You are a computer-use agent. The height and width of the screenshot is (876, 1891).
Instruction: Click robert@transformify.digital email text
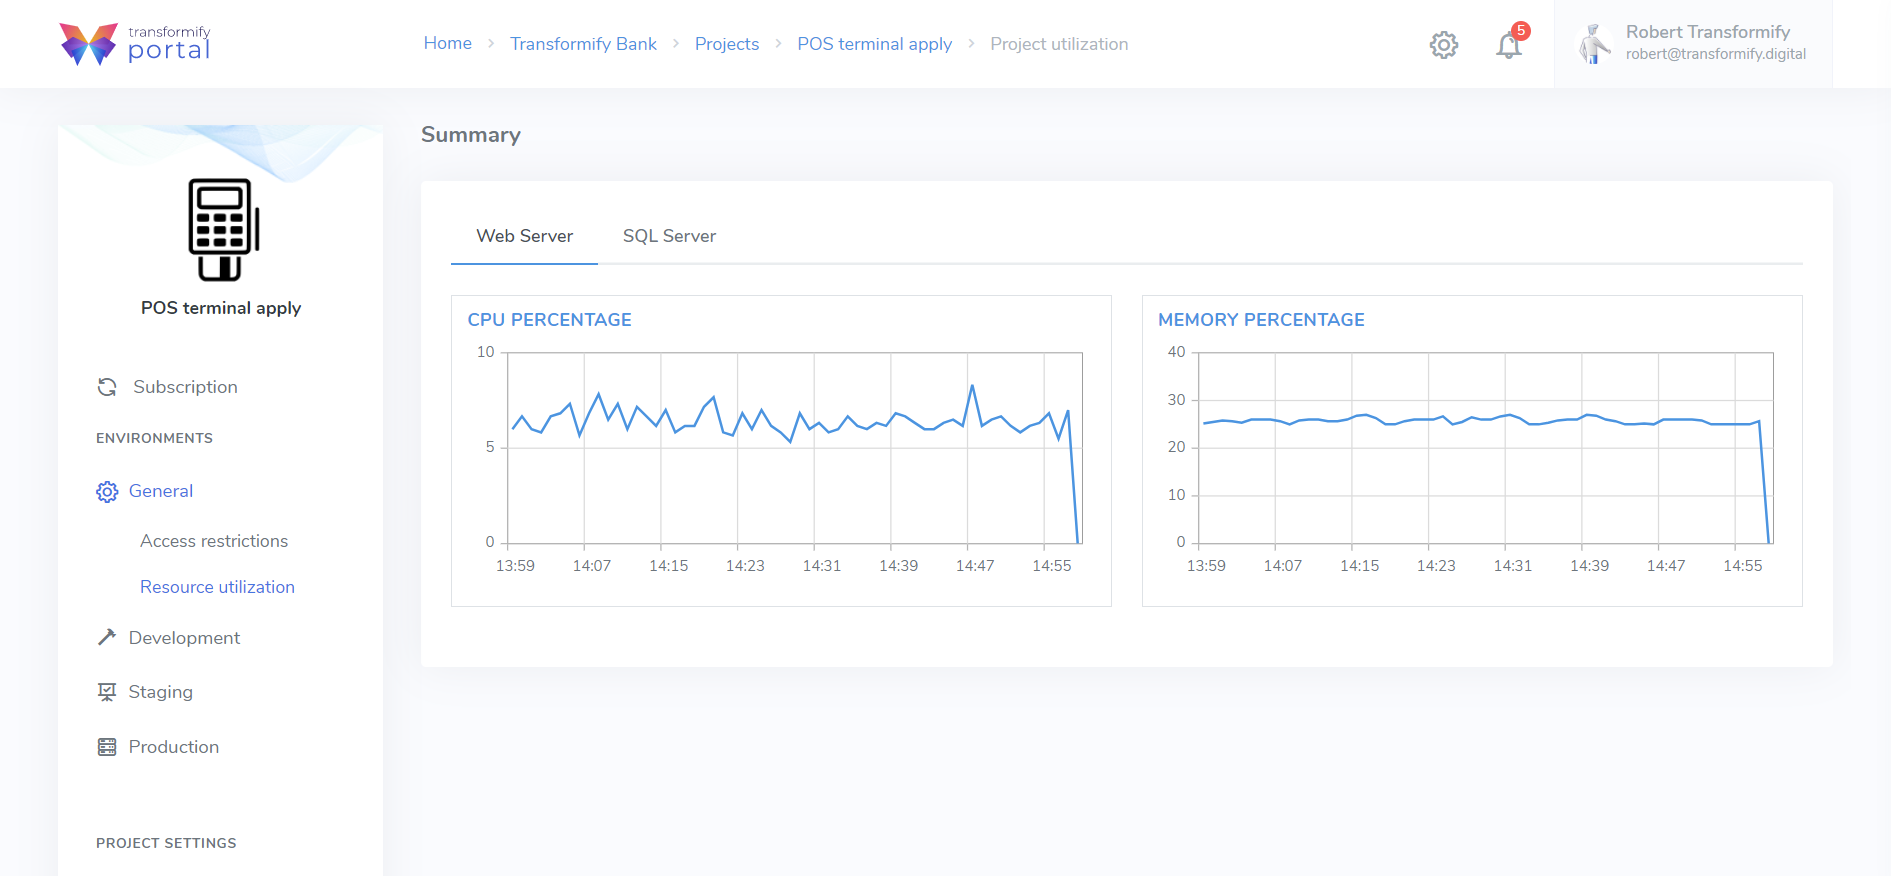point(1716,54)
